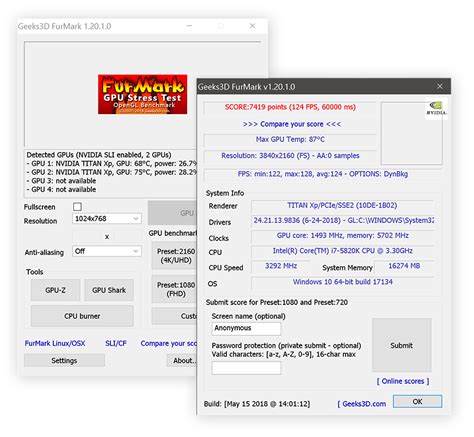Start the CPU burner
Viewport: 474px width, 437px height.
(x=82, y=316)
